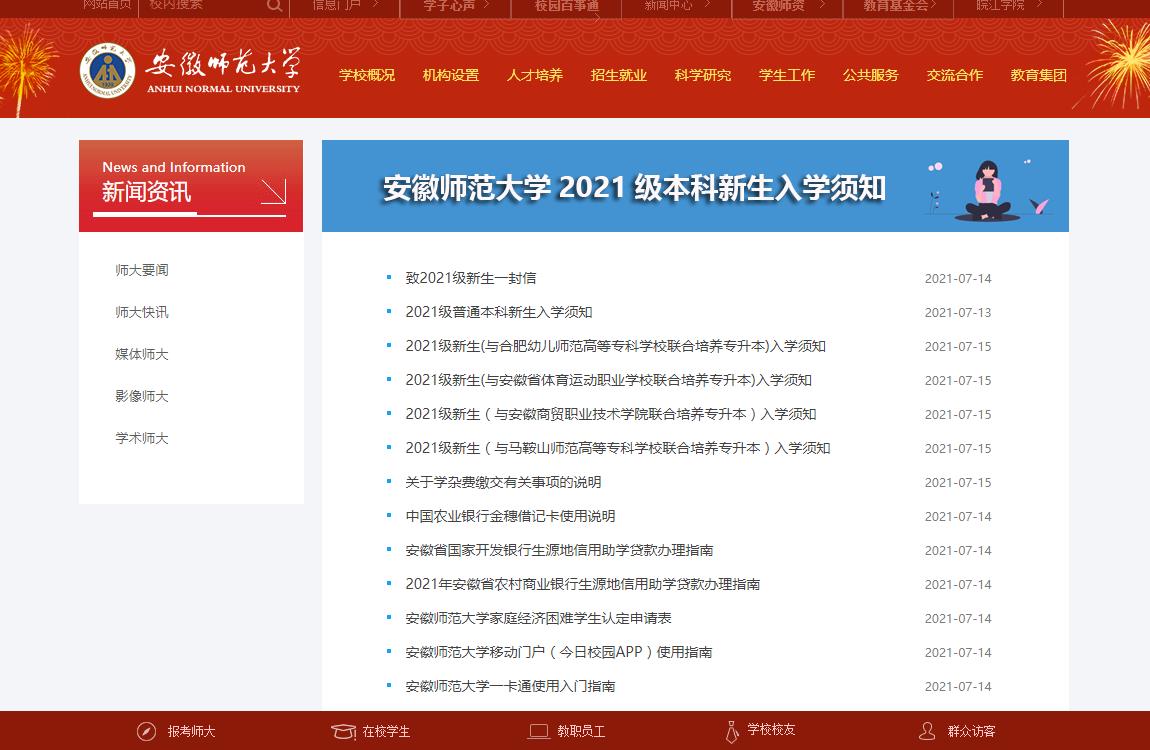Click the necktie icon for 学校校友
The image size is (1150, 750).
732,731
